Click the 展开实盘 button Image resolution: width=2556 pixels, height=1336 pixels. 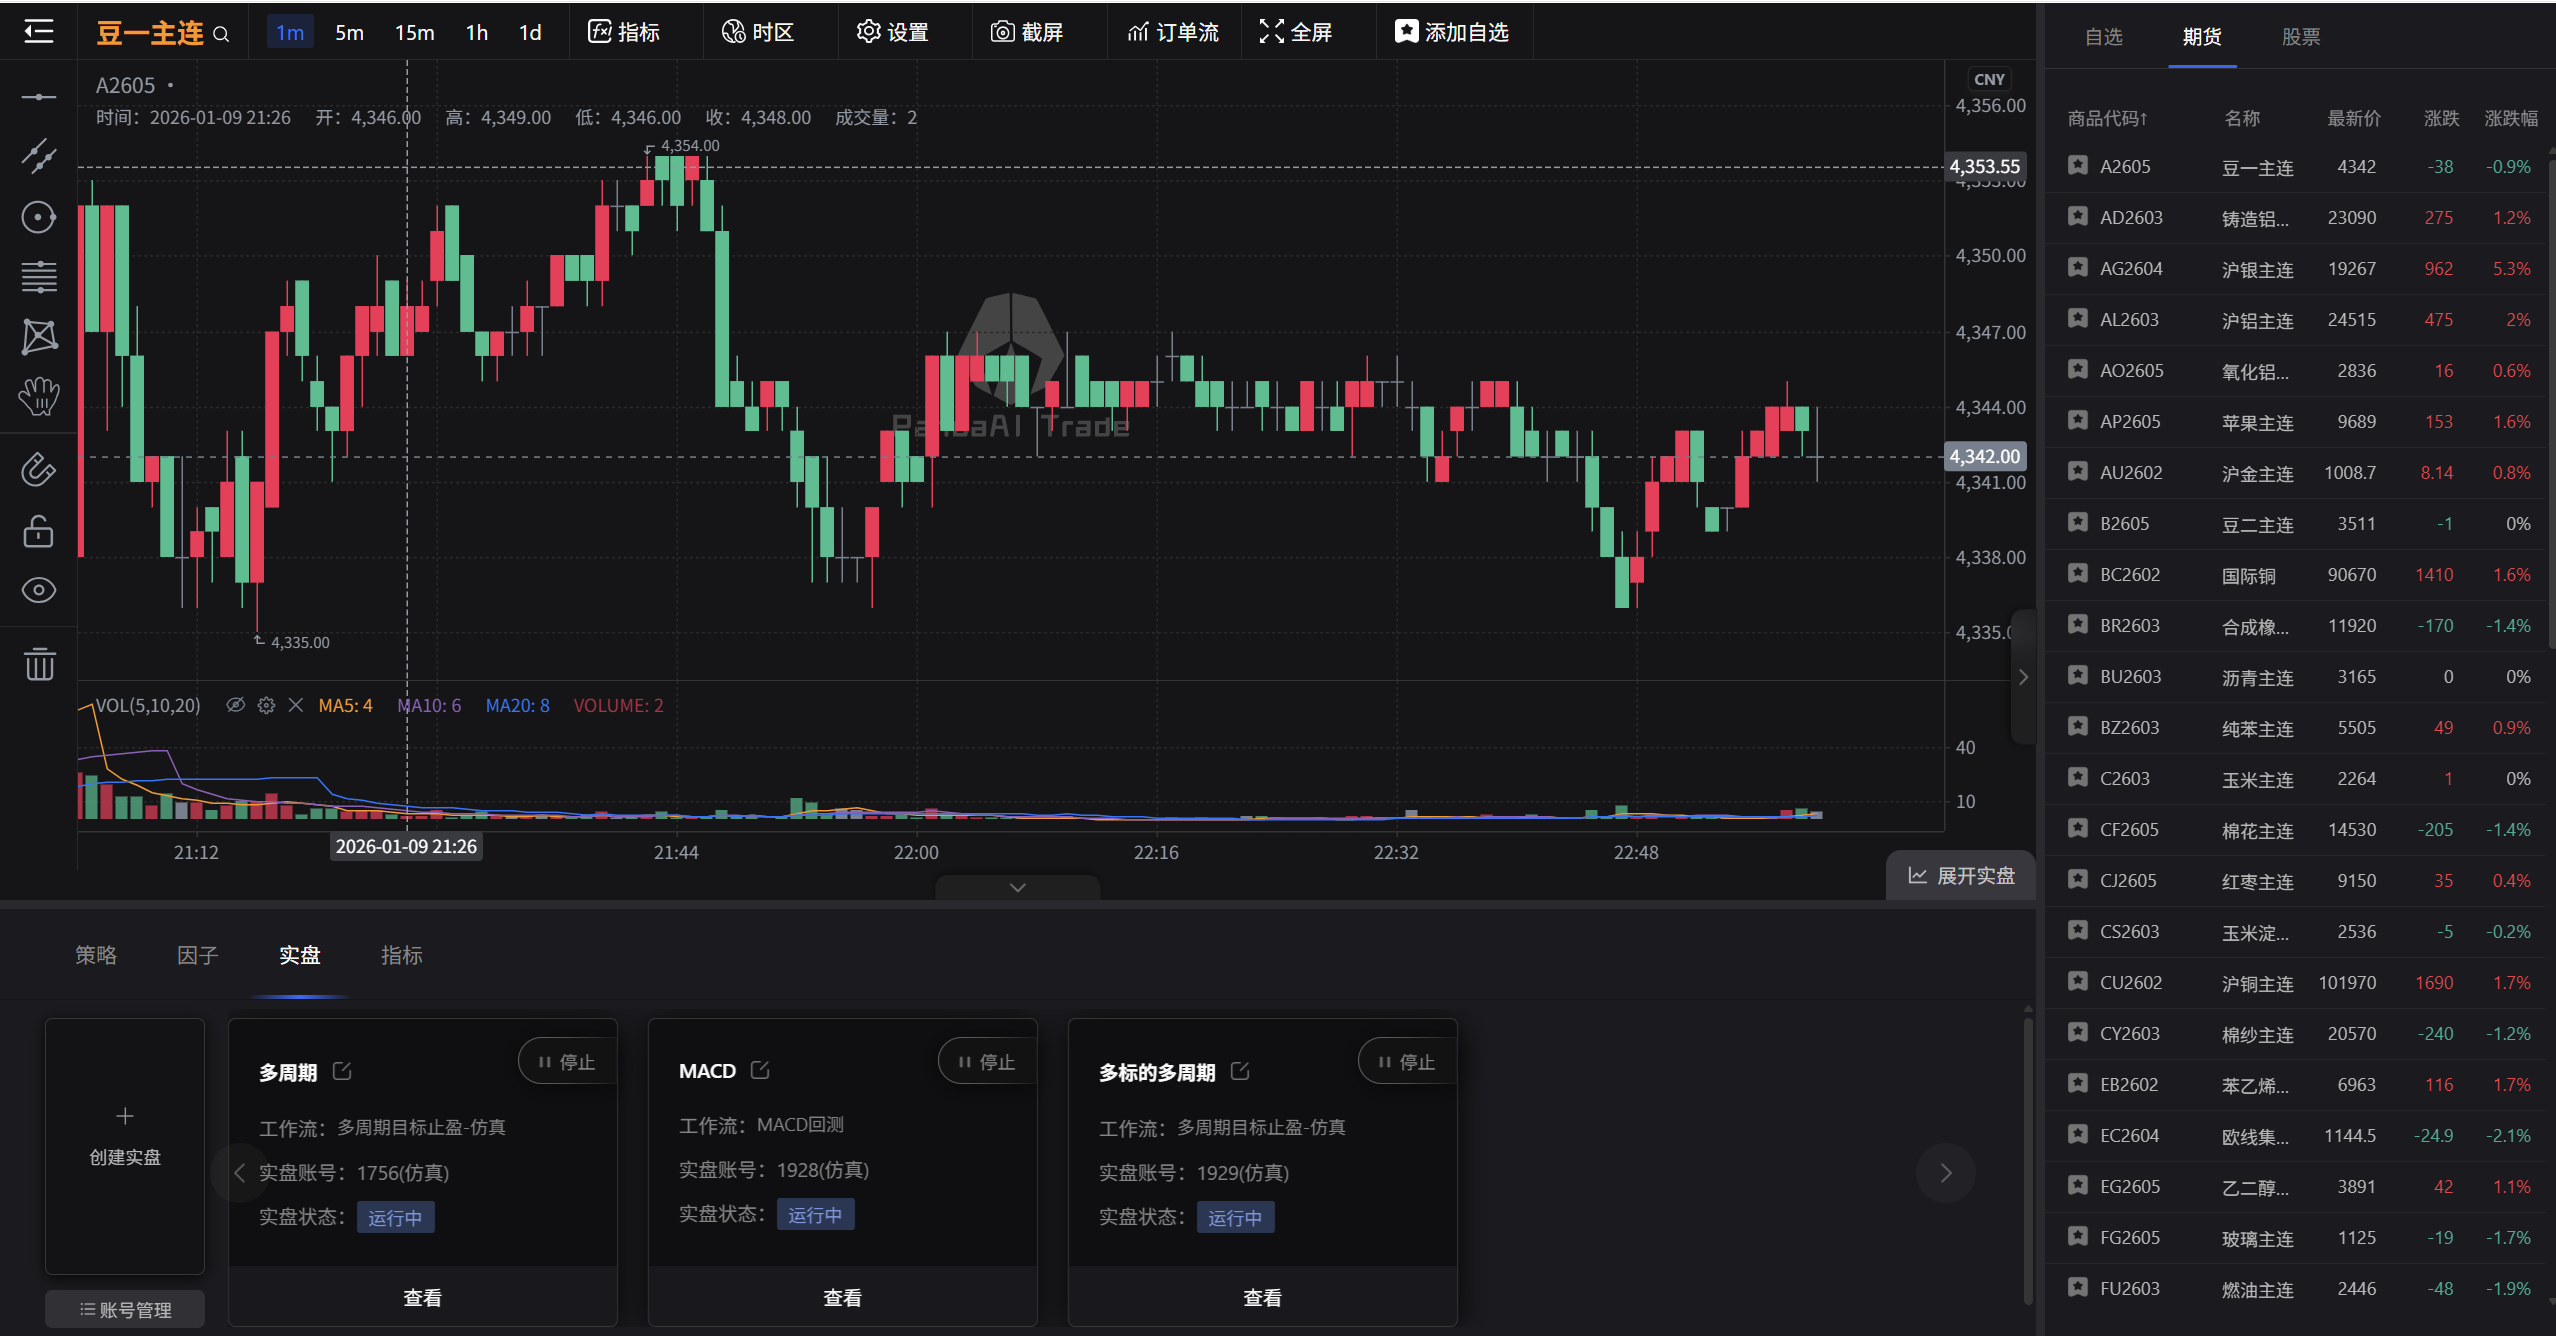pos(1961,875)
